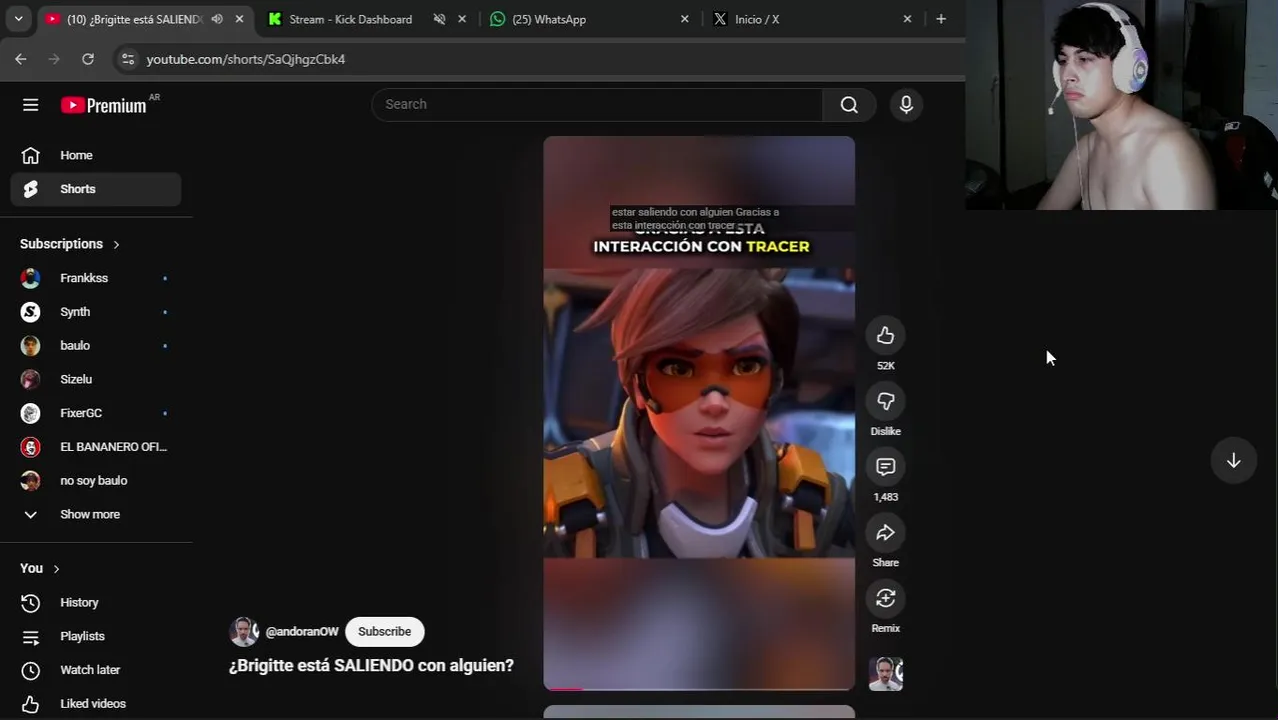Open Home in the sidebar
The image size is (1278, 720).
pos(96,155)
